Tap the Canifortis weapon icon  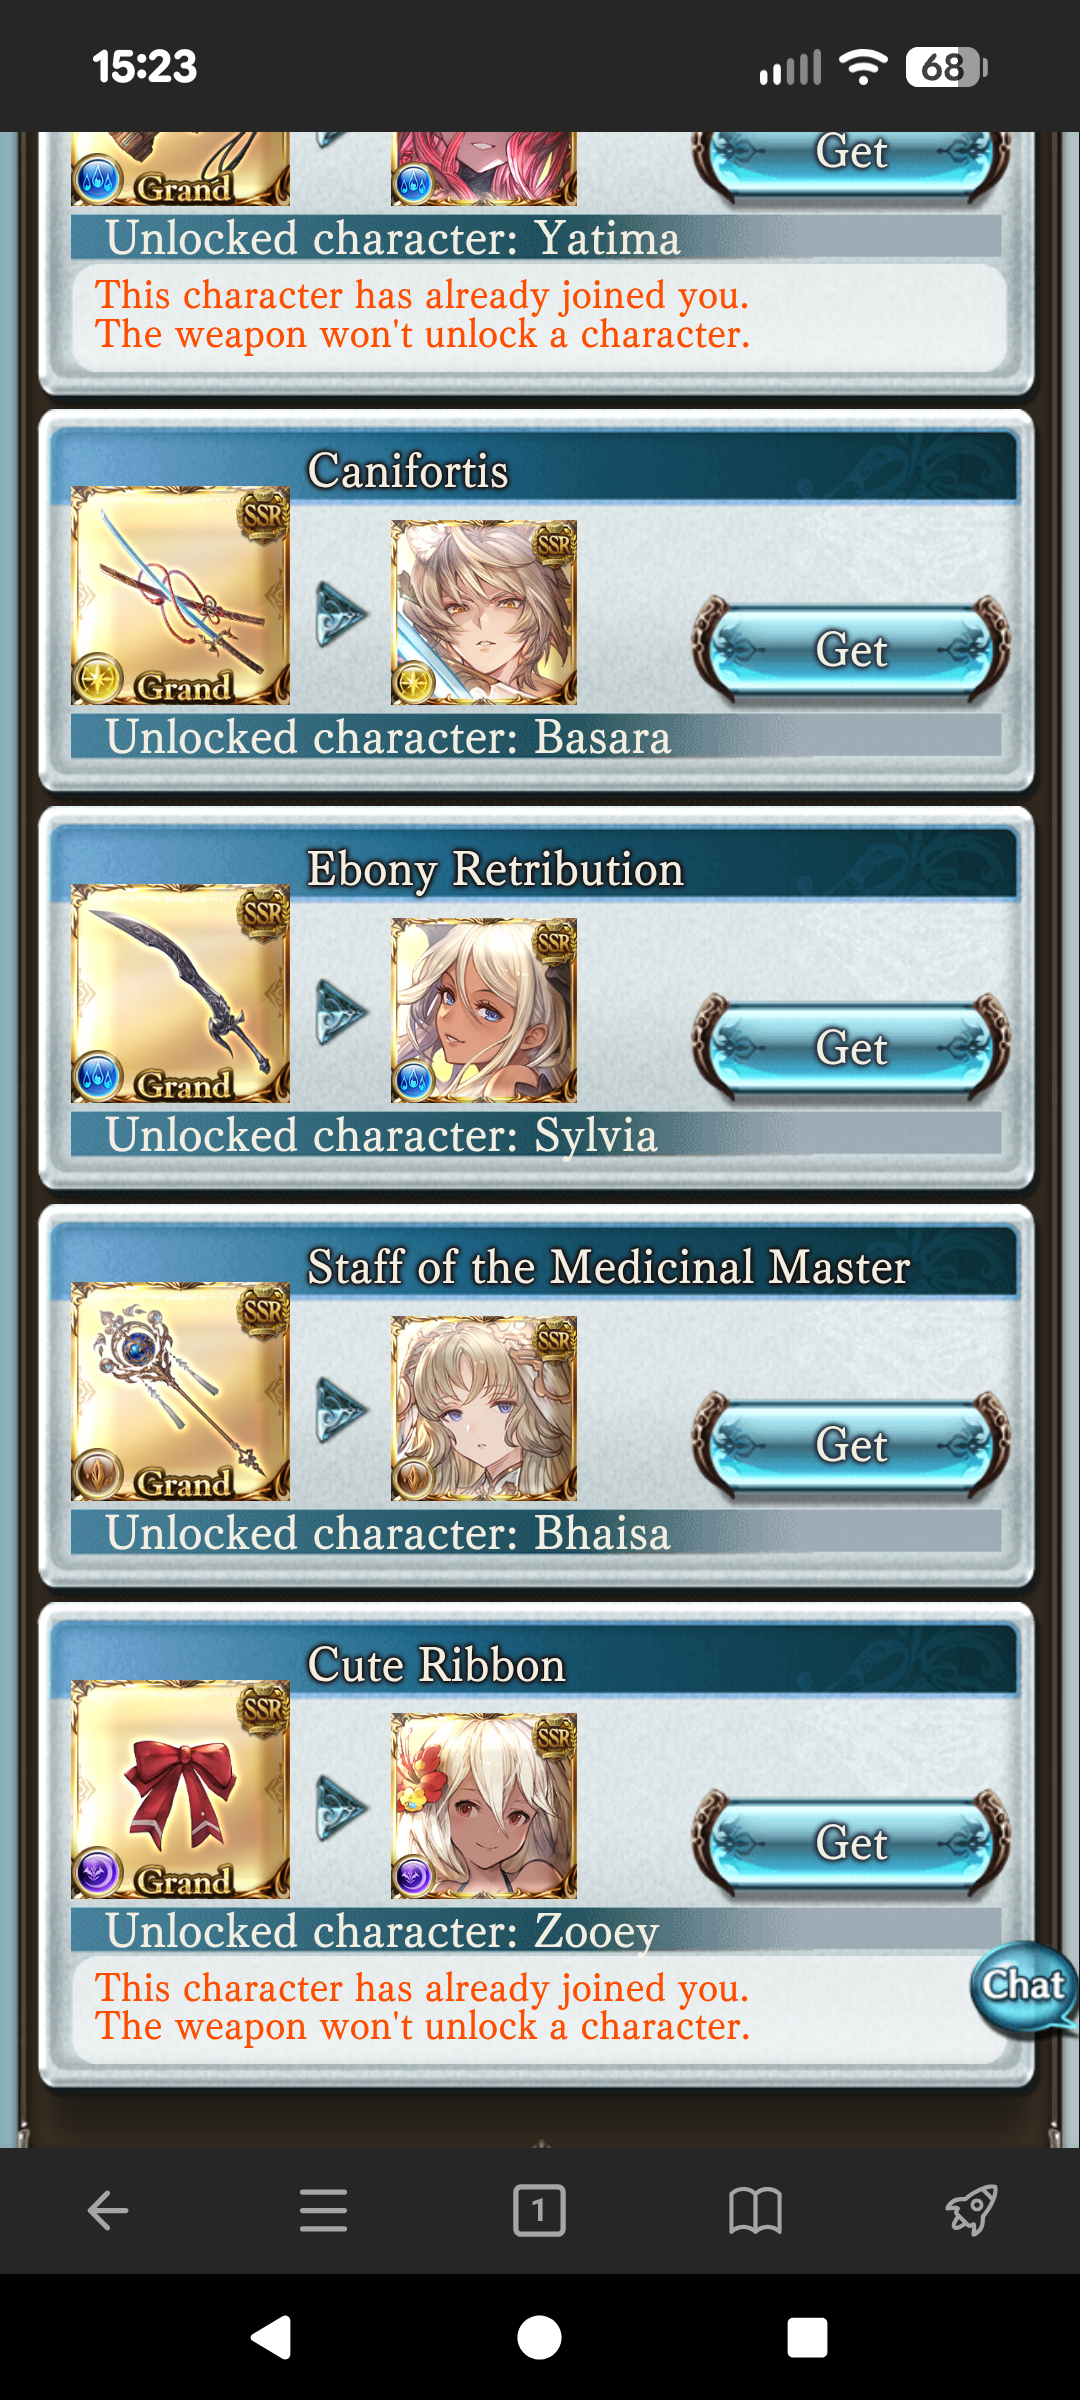[181, 596]
